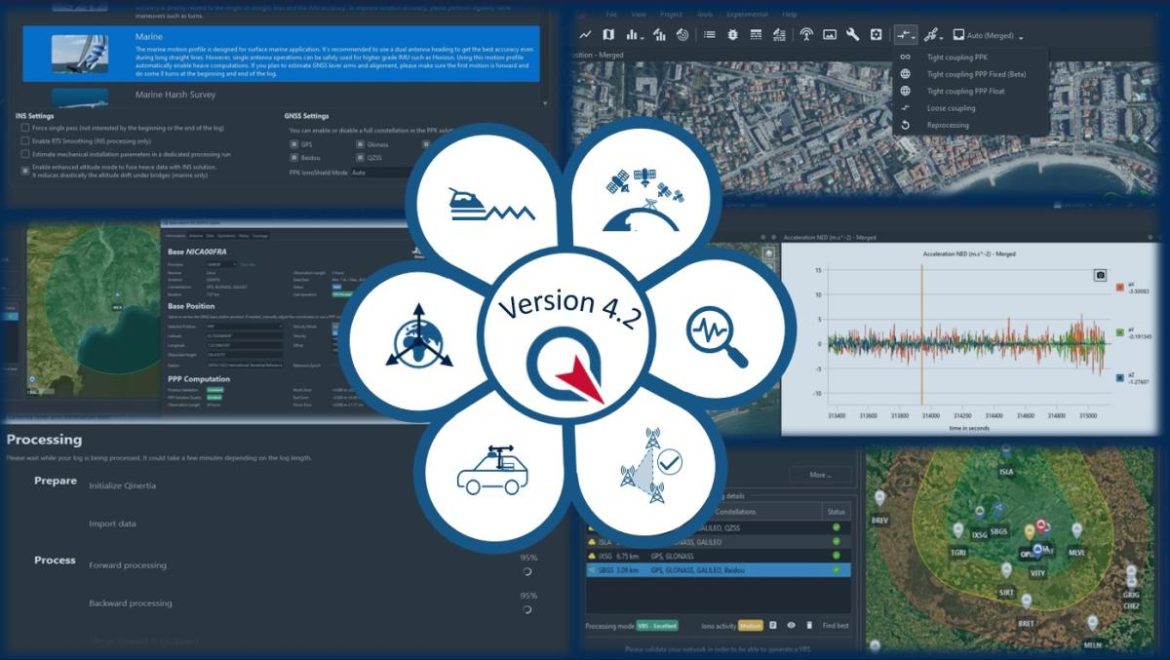Click the trash icon in the base network panel
Screen dimensions: 1170x660
[808, 626]
